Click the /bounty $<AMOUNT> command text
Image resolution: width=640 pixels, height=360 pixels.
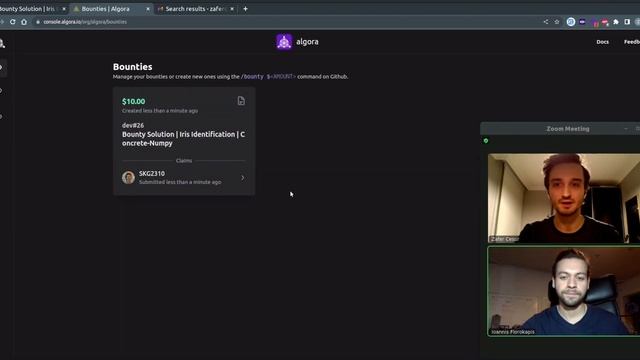[x=268, y=76]
